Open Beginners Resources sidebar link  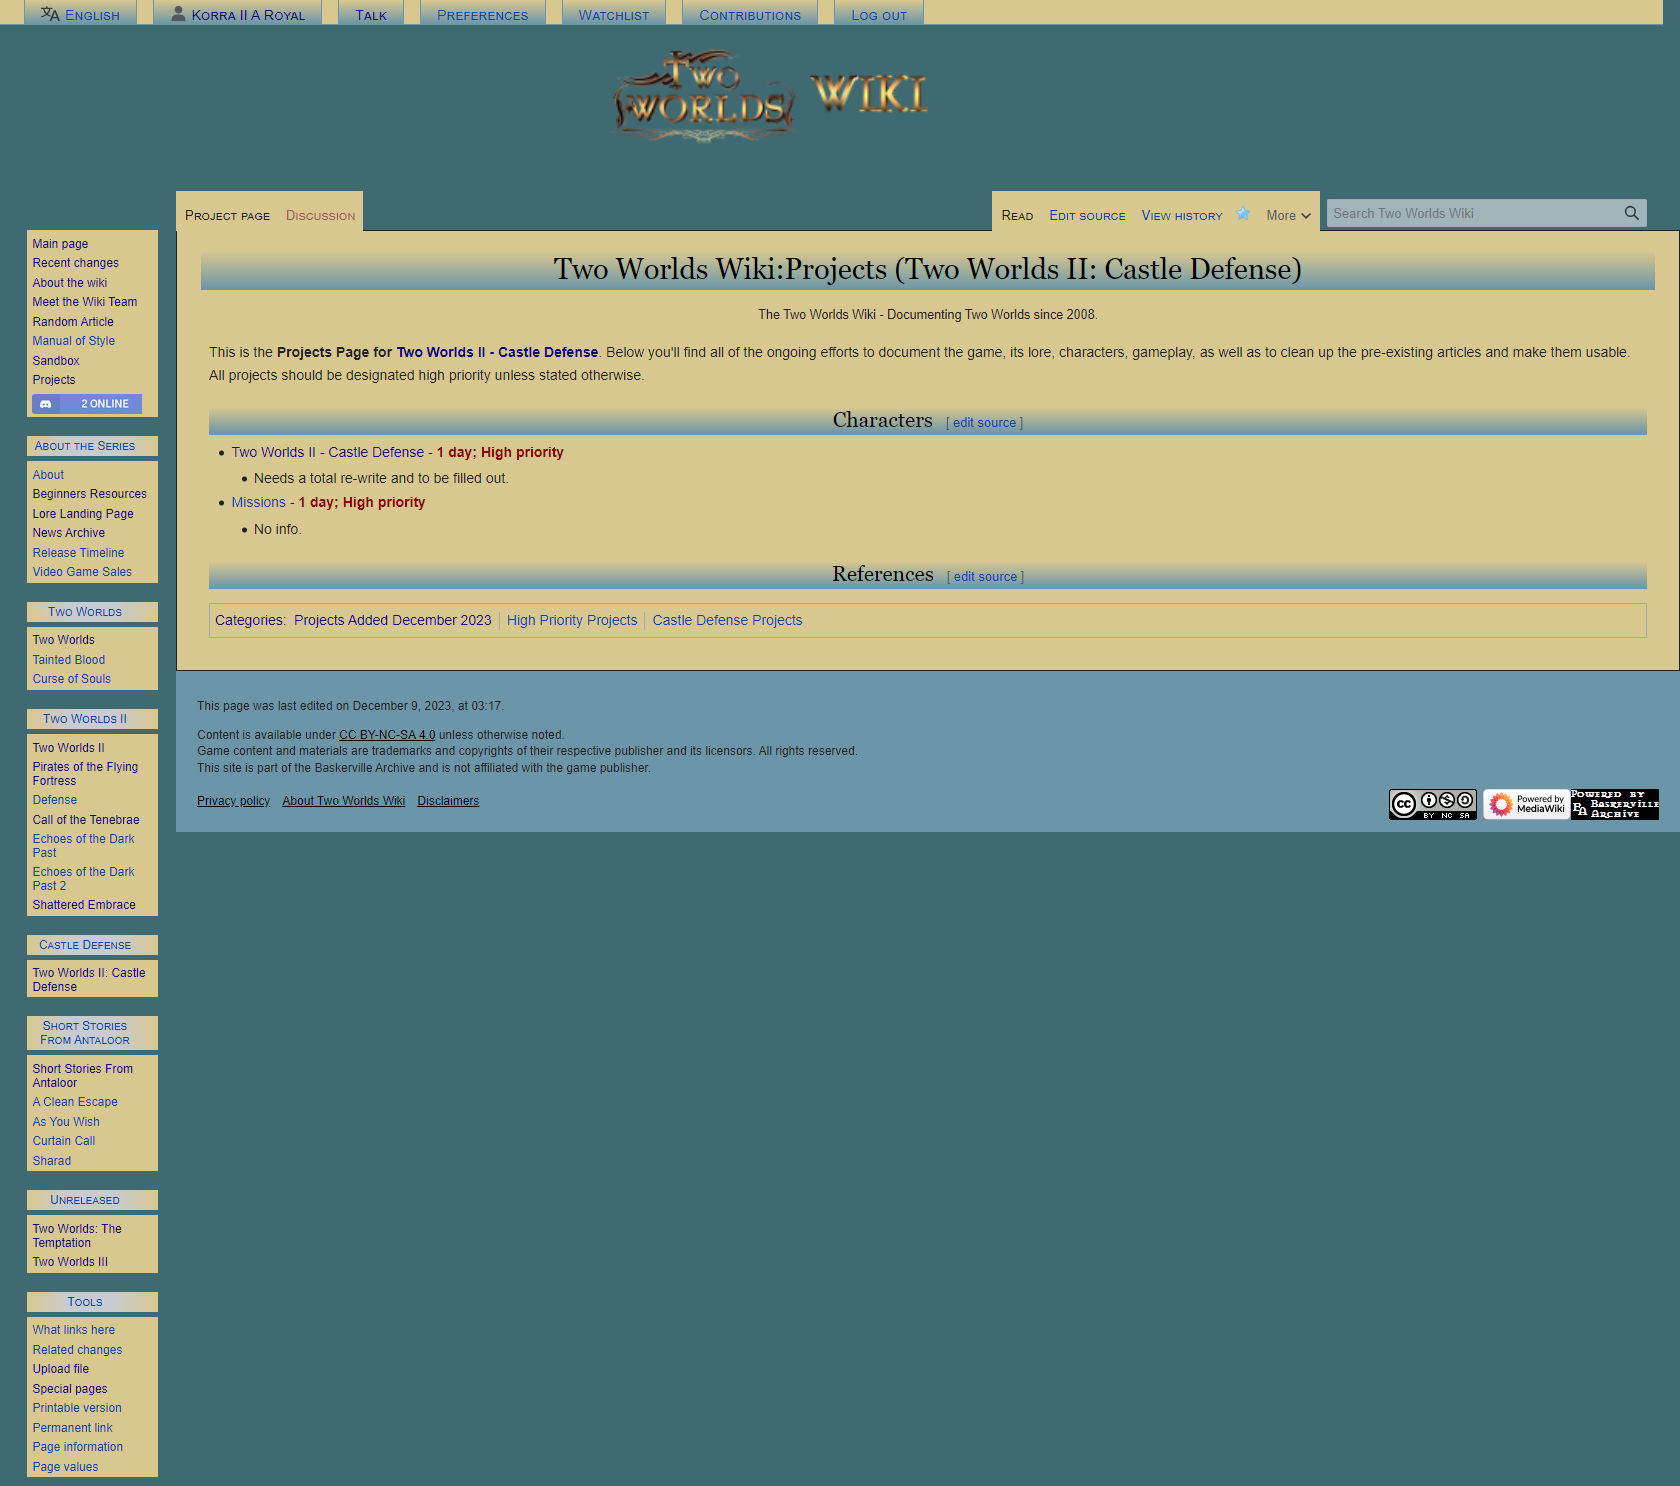(x=89, y=494)
